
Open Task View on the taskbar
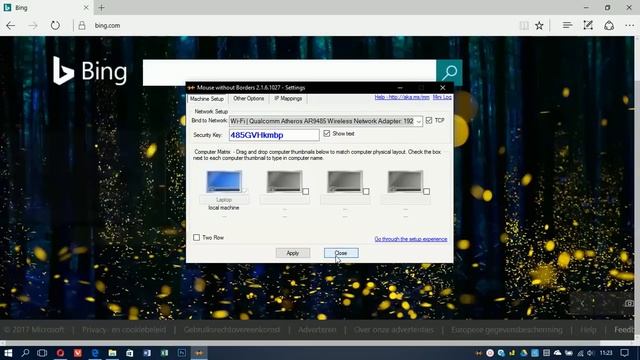(x=42, y=353)
